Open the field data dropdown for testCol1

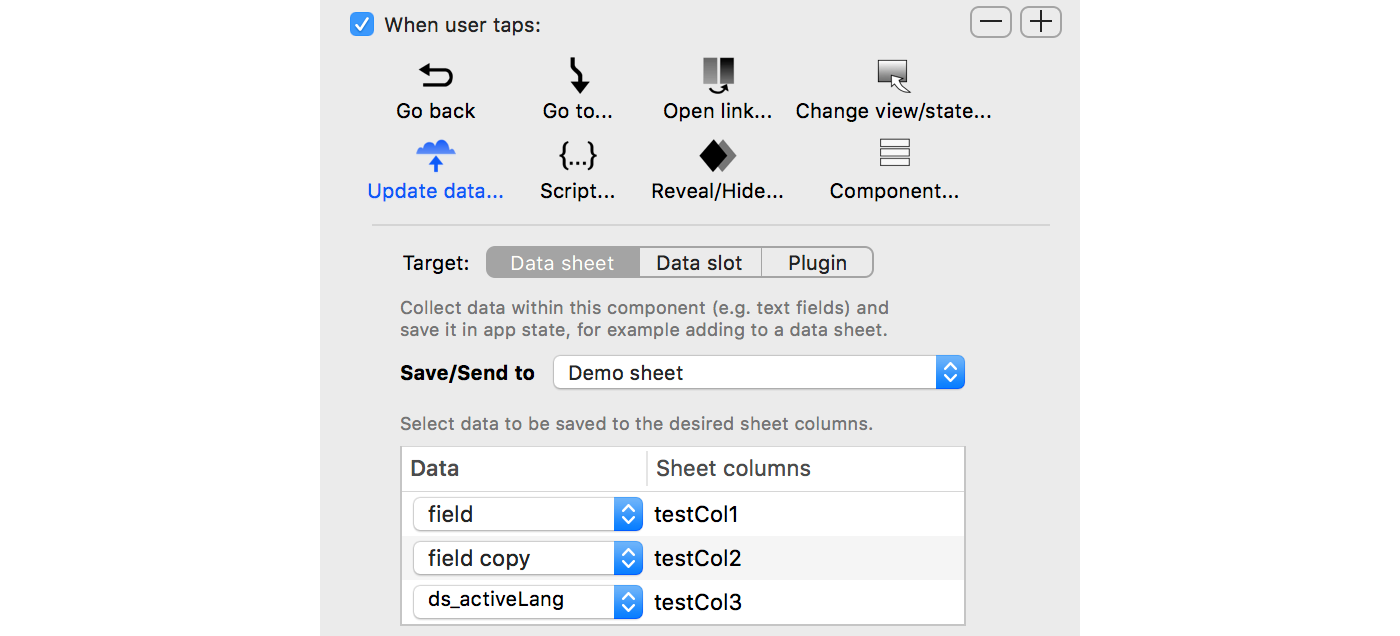pyautogui.click(x=527, y=515)
